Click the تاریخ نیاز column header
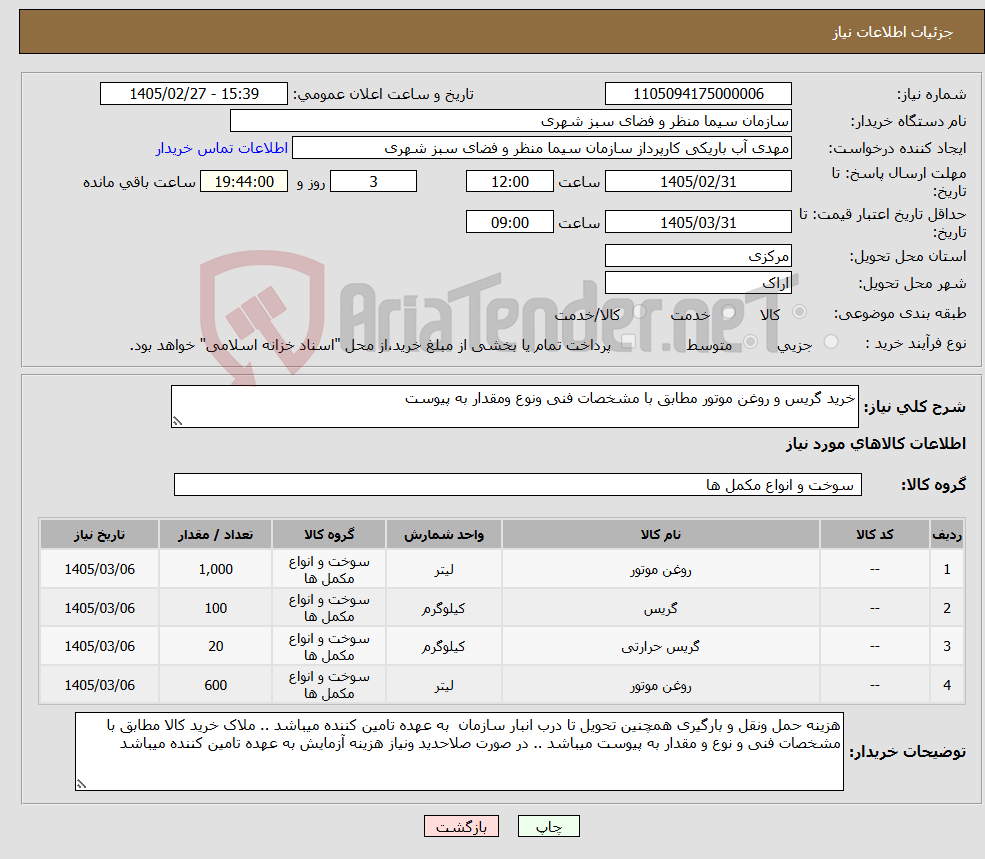The width and height of the screenshot is (985, 859). [99, 534]
